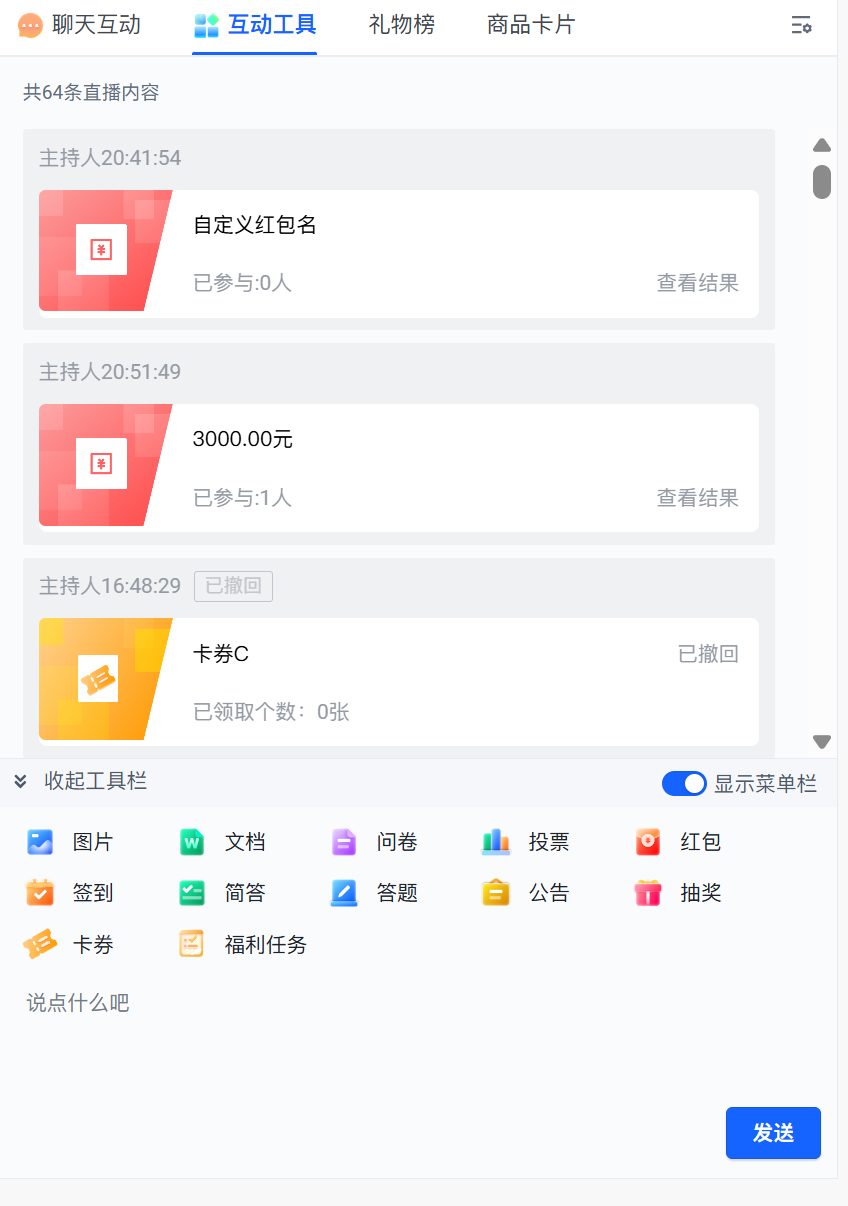
Task: Open the 简答 short answer tool icon
Action: point(192,893)
